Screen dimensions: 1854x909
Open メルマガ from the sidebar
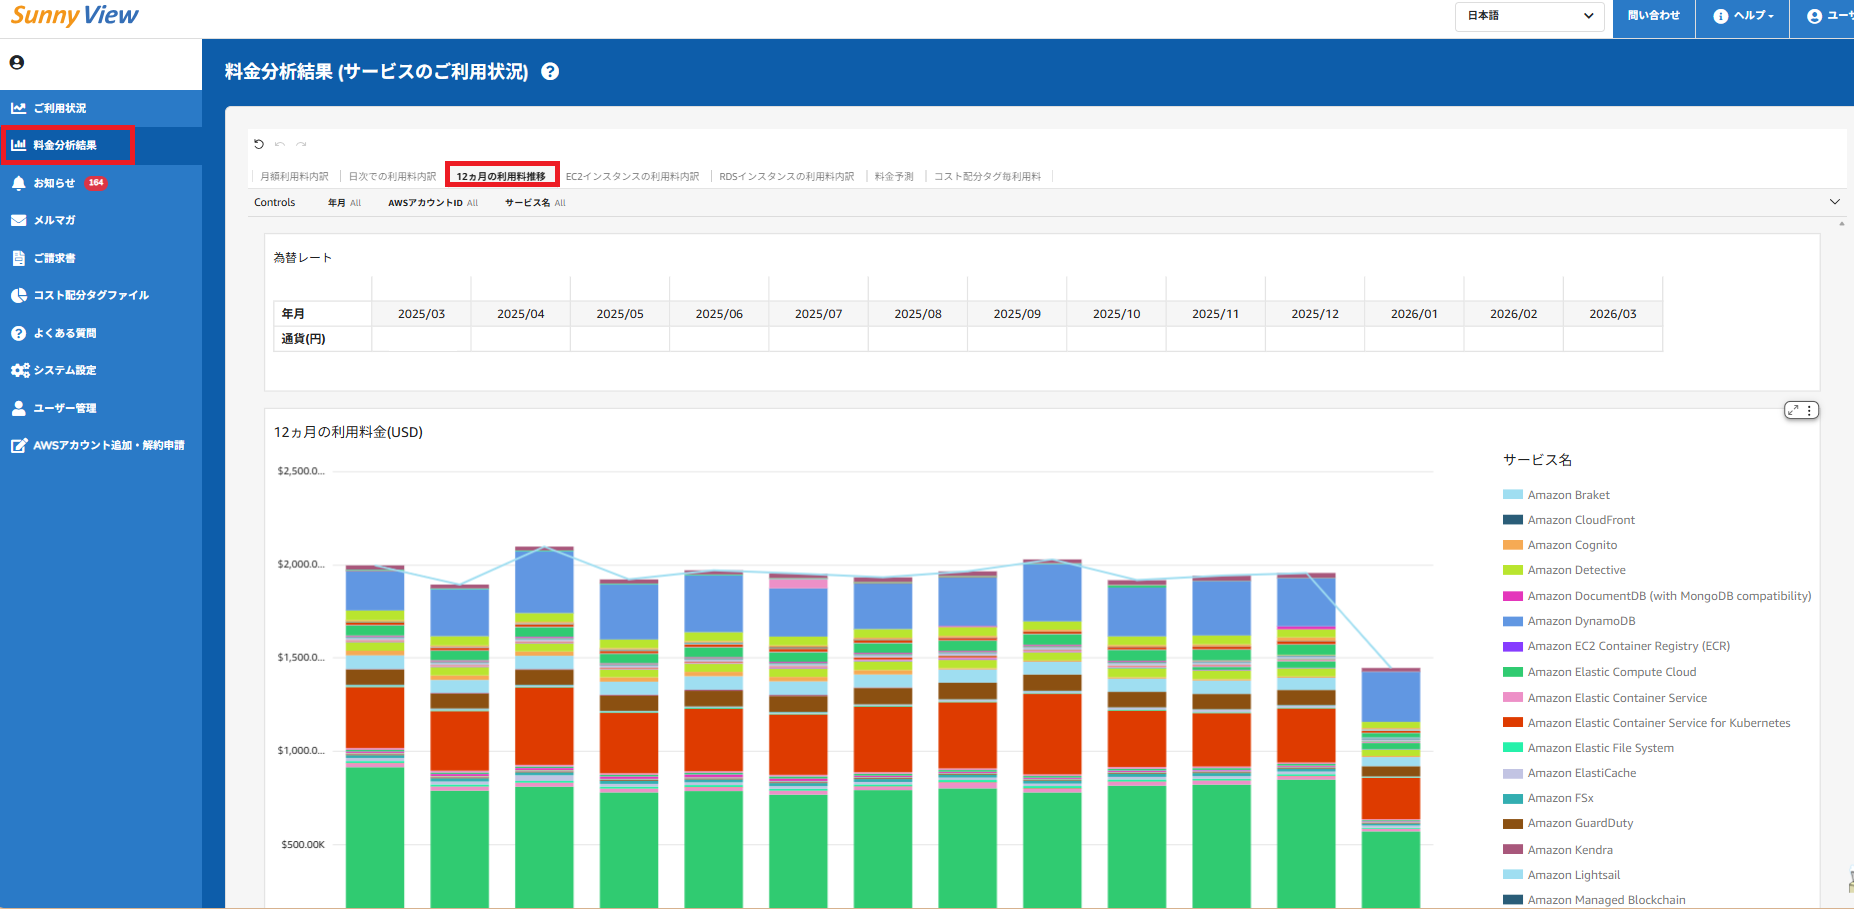[54, 220]
